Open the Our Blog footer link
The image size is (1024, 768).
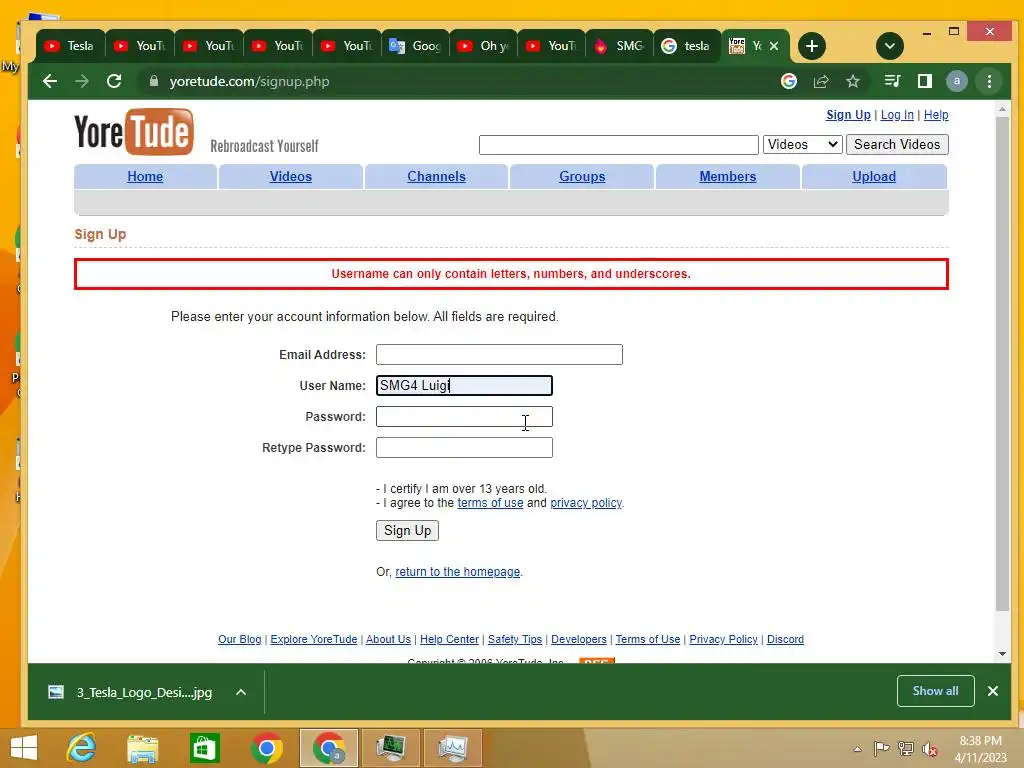239,639
